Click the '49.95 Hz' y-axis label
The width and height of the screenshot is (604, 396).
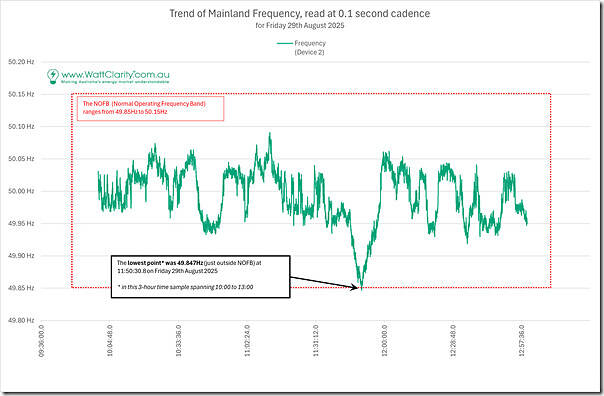(x=21, y=223)
